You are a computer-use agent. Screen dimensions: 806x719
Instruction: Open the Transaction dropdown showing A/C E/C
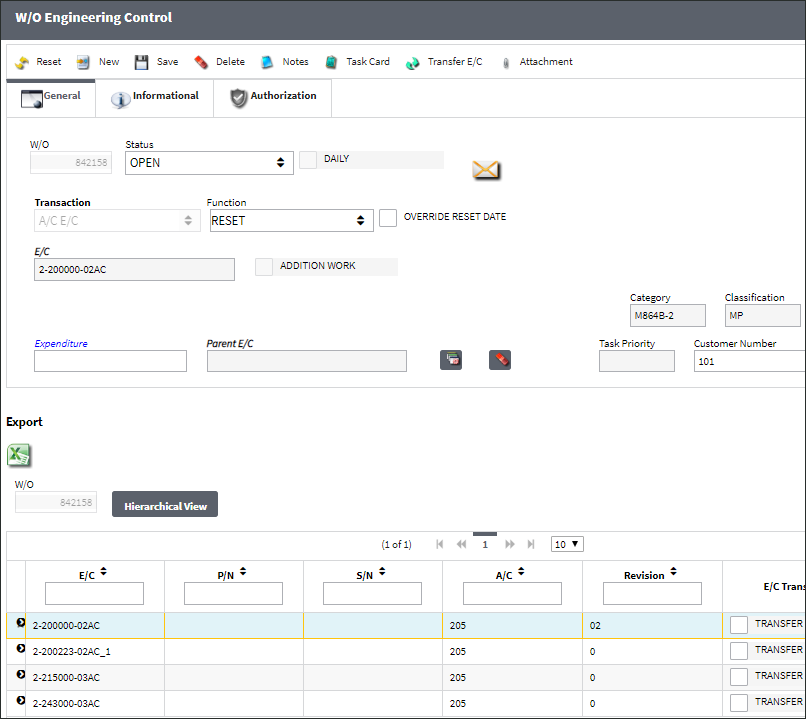pos(117,220)
